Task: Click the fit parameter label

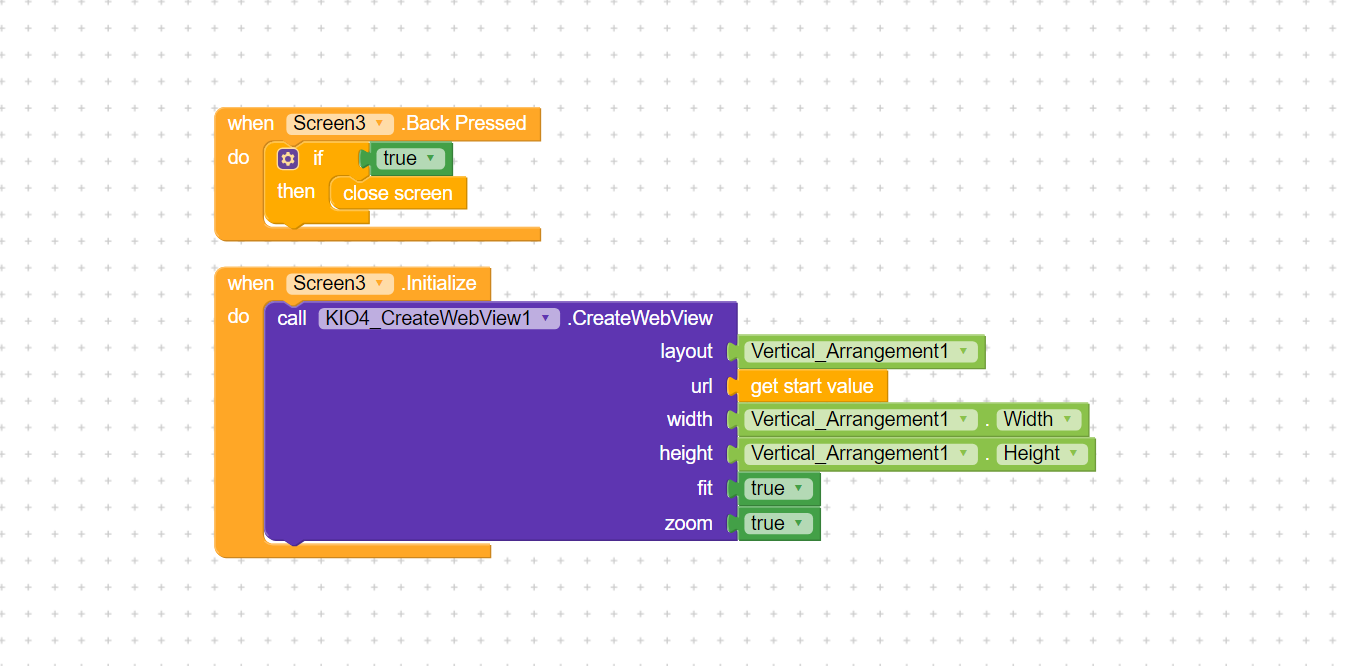Action: (705, 489)
